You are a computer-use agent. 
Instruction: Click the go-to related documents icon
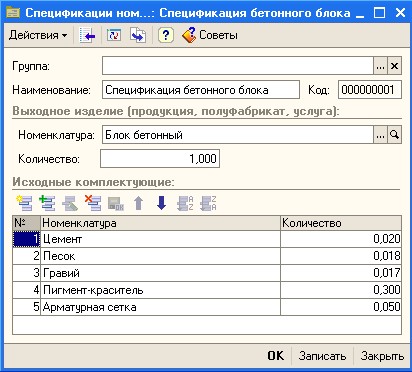(138, 35)
